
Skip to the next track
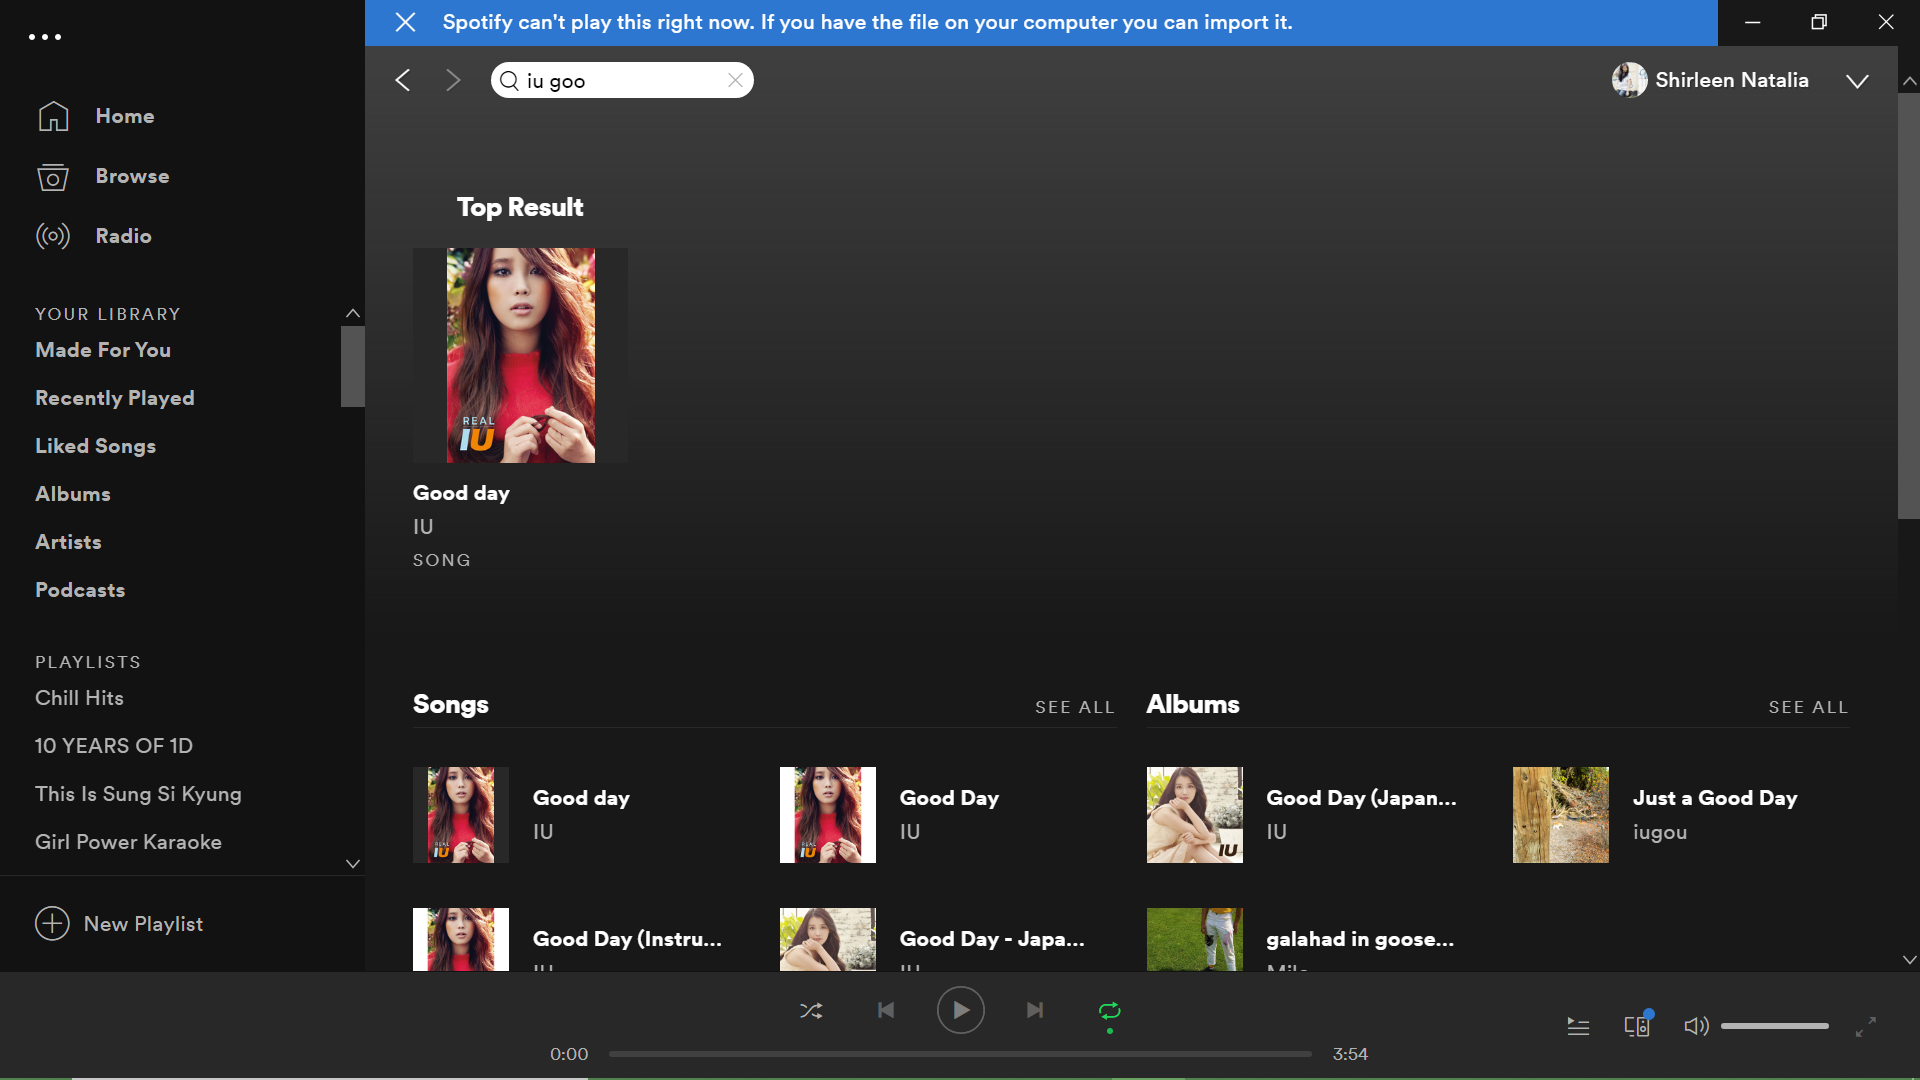tap(1035, 1011)
